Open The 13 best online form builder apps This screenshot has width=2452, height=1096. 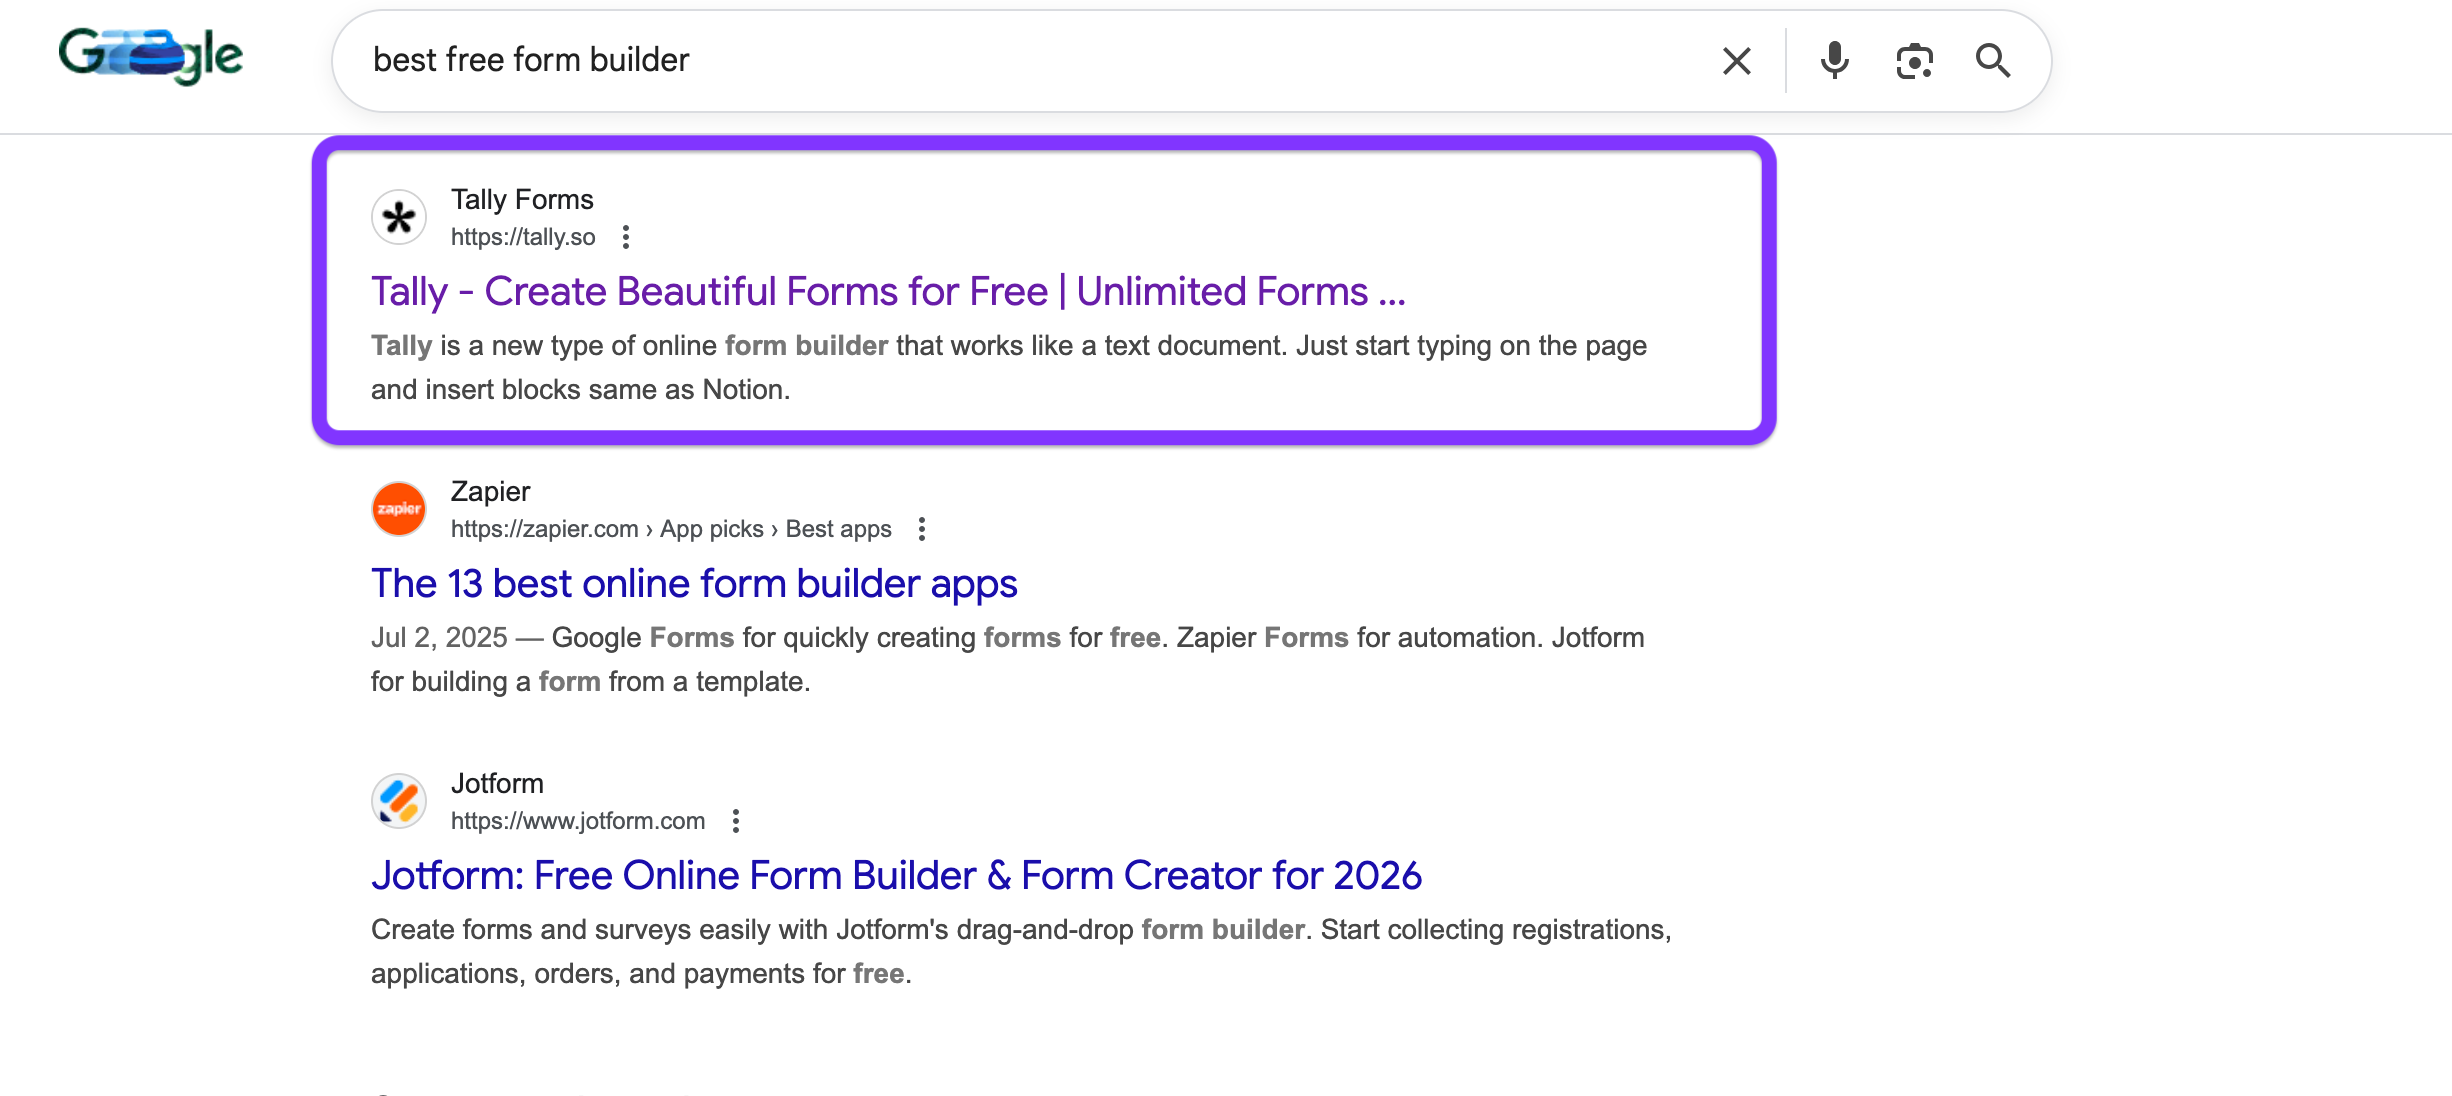(693, 584)
